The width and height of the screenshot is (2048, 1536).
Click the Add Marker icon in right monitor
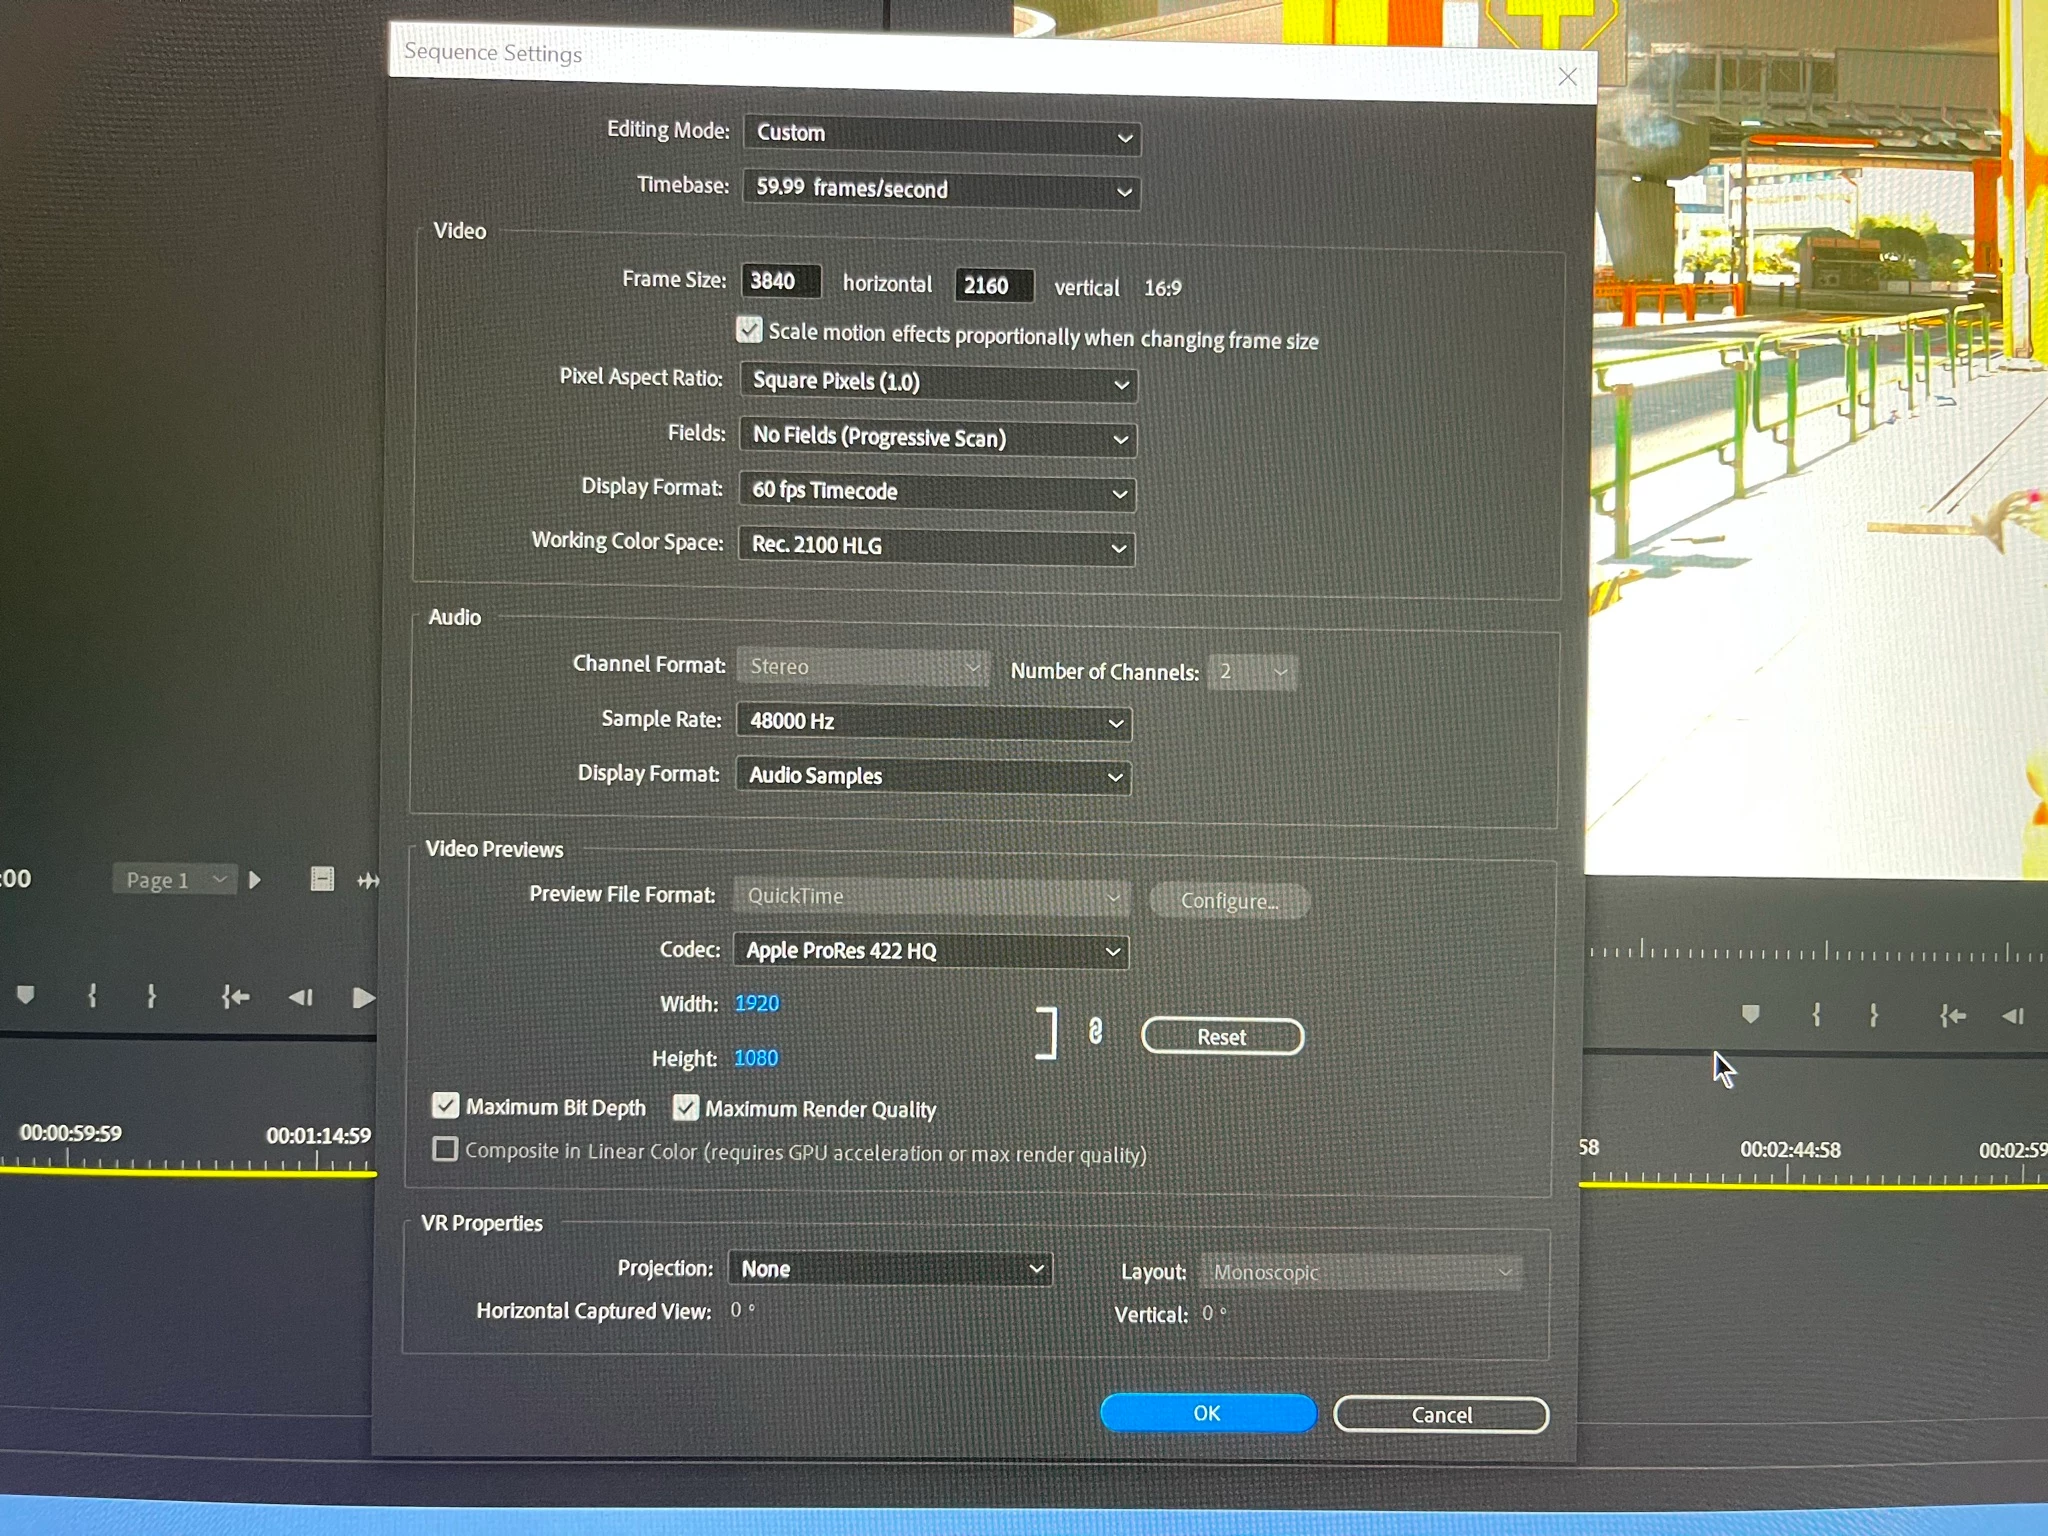(1750, 1014)
